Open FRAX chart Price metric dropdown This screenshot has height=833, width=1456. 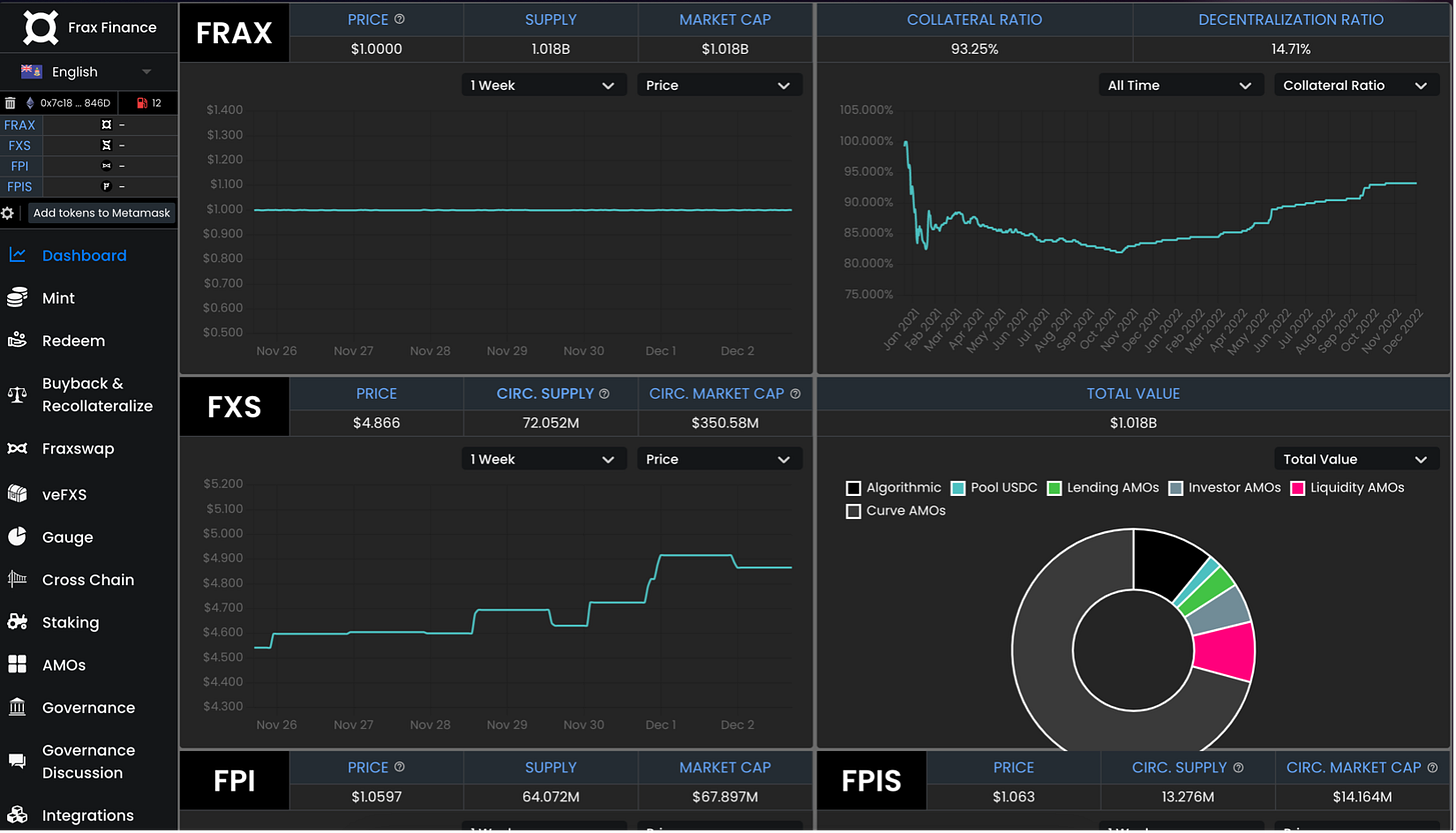tap(720, 85)
